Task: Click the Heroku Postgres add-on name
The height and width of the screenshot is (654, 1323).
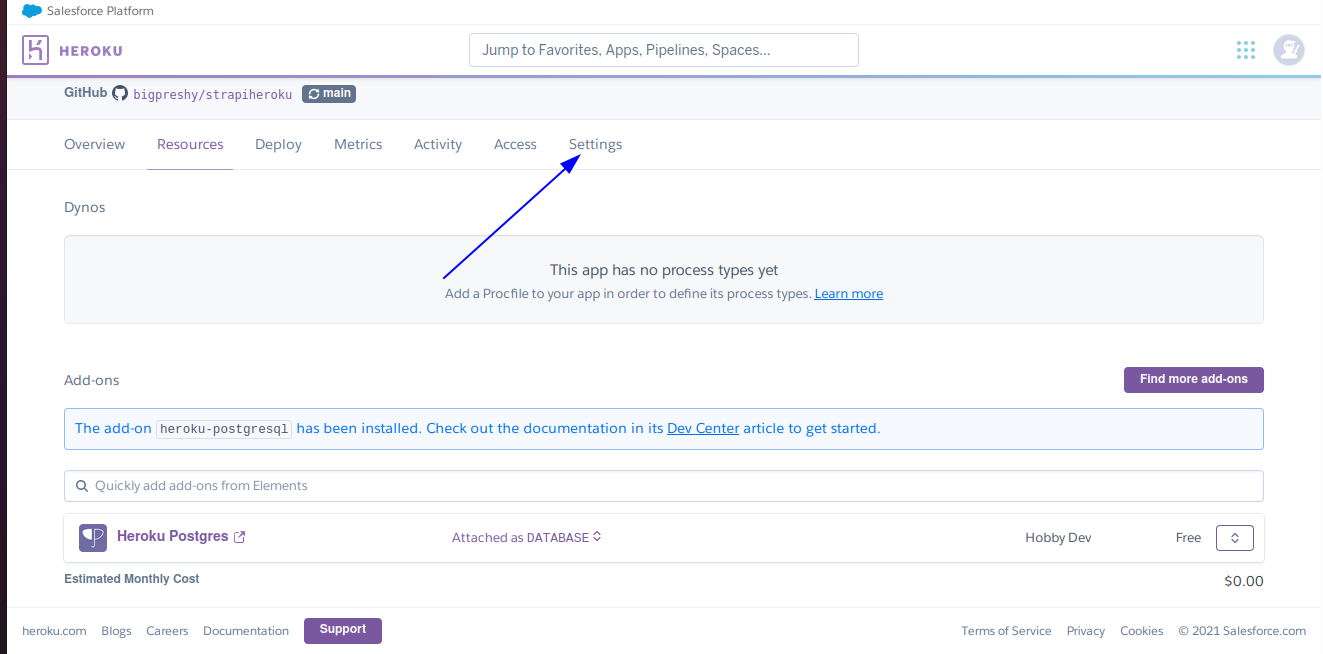Action: click(173, 536)
